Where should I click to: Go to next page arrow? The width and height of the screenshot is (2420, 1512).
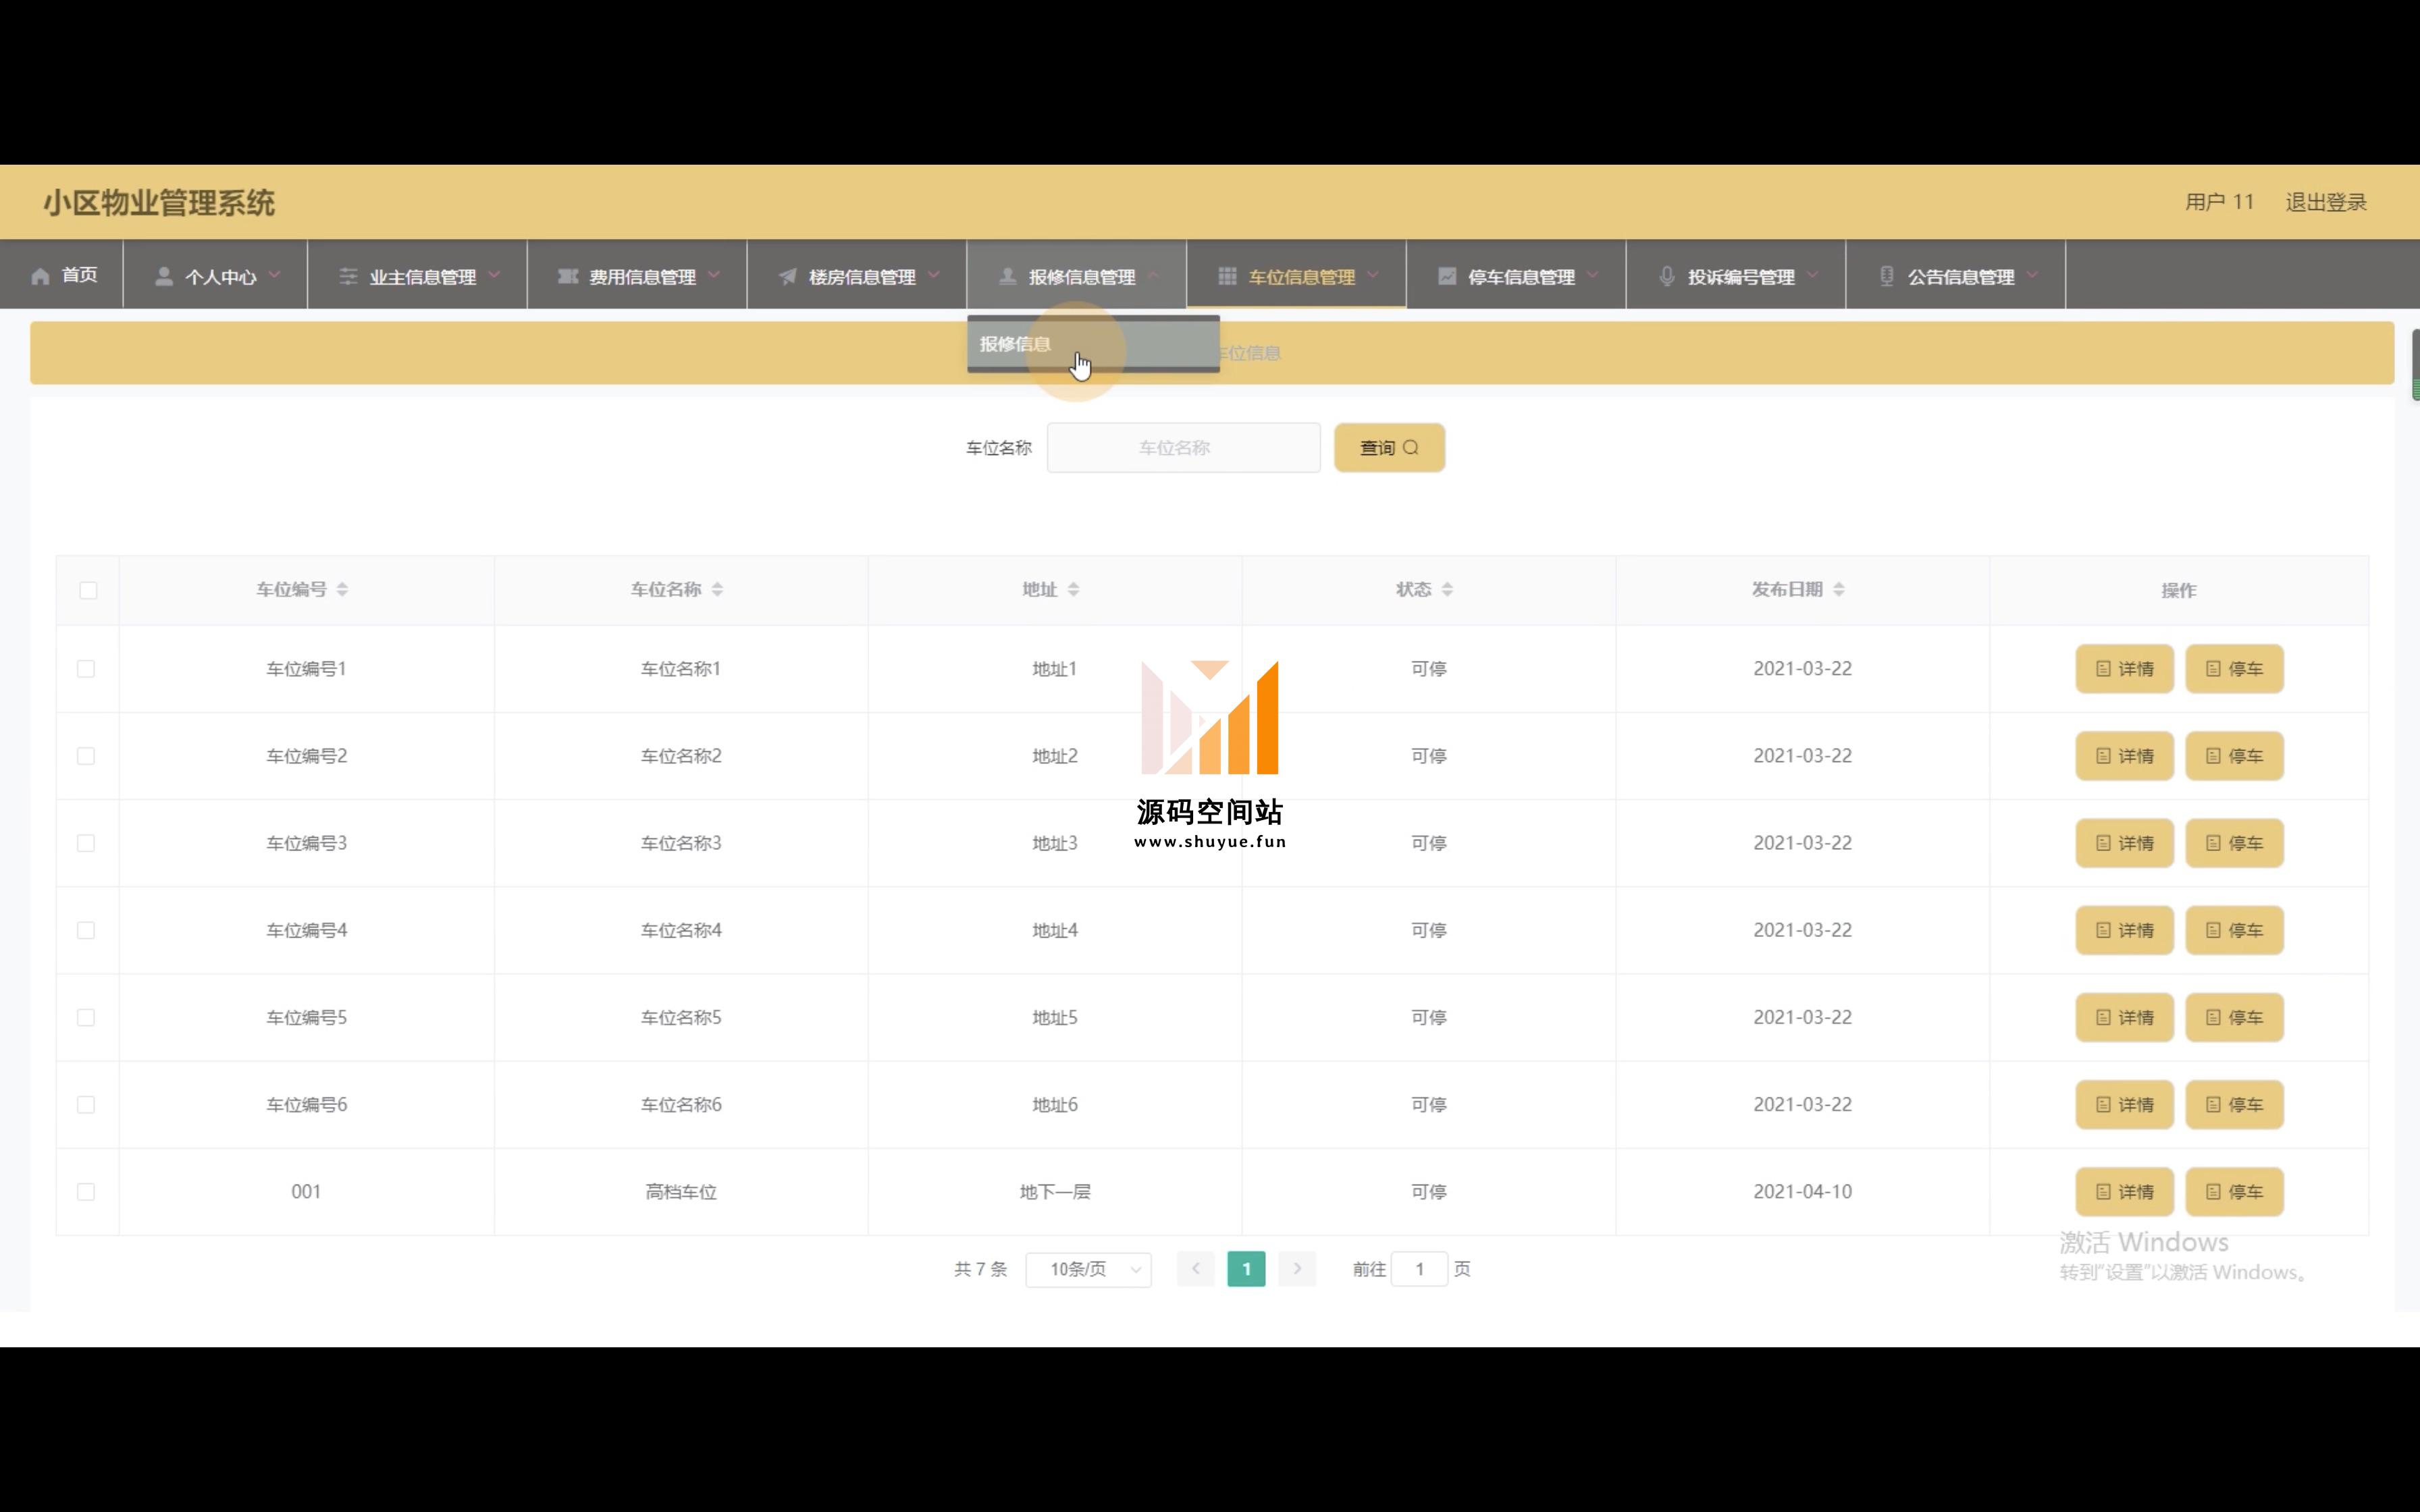tap(1297, 1268)
